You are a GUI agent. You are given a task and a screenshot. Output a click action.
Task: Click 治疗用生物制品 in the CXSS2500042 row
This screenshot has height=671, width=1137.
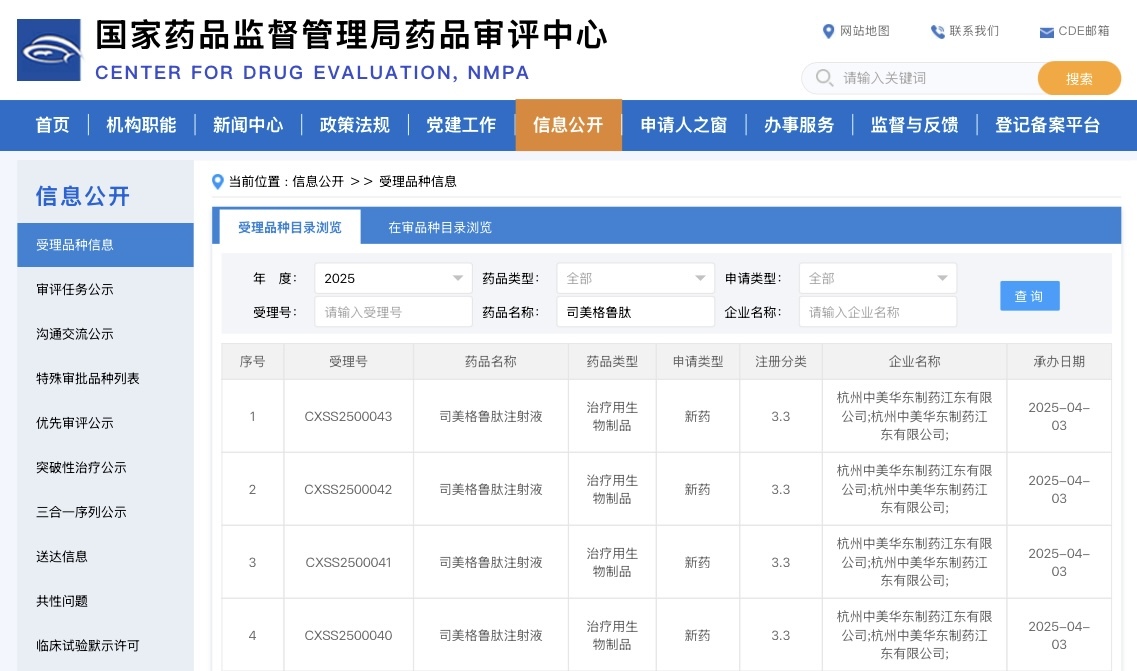[x=612, y=490]
